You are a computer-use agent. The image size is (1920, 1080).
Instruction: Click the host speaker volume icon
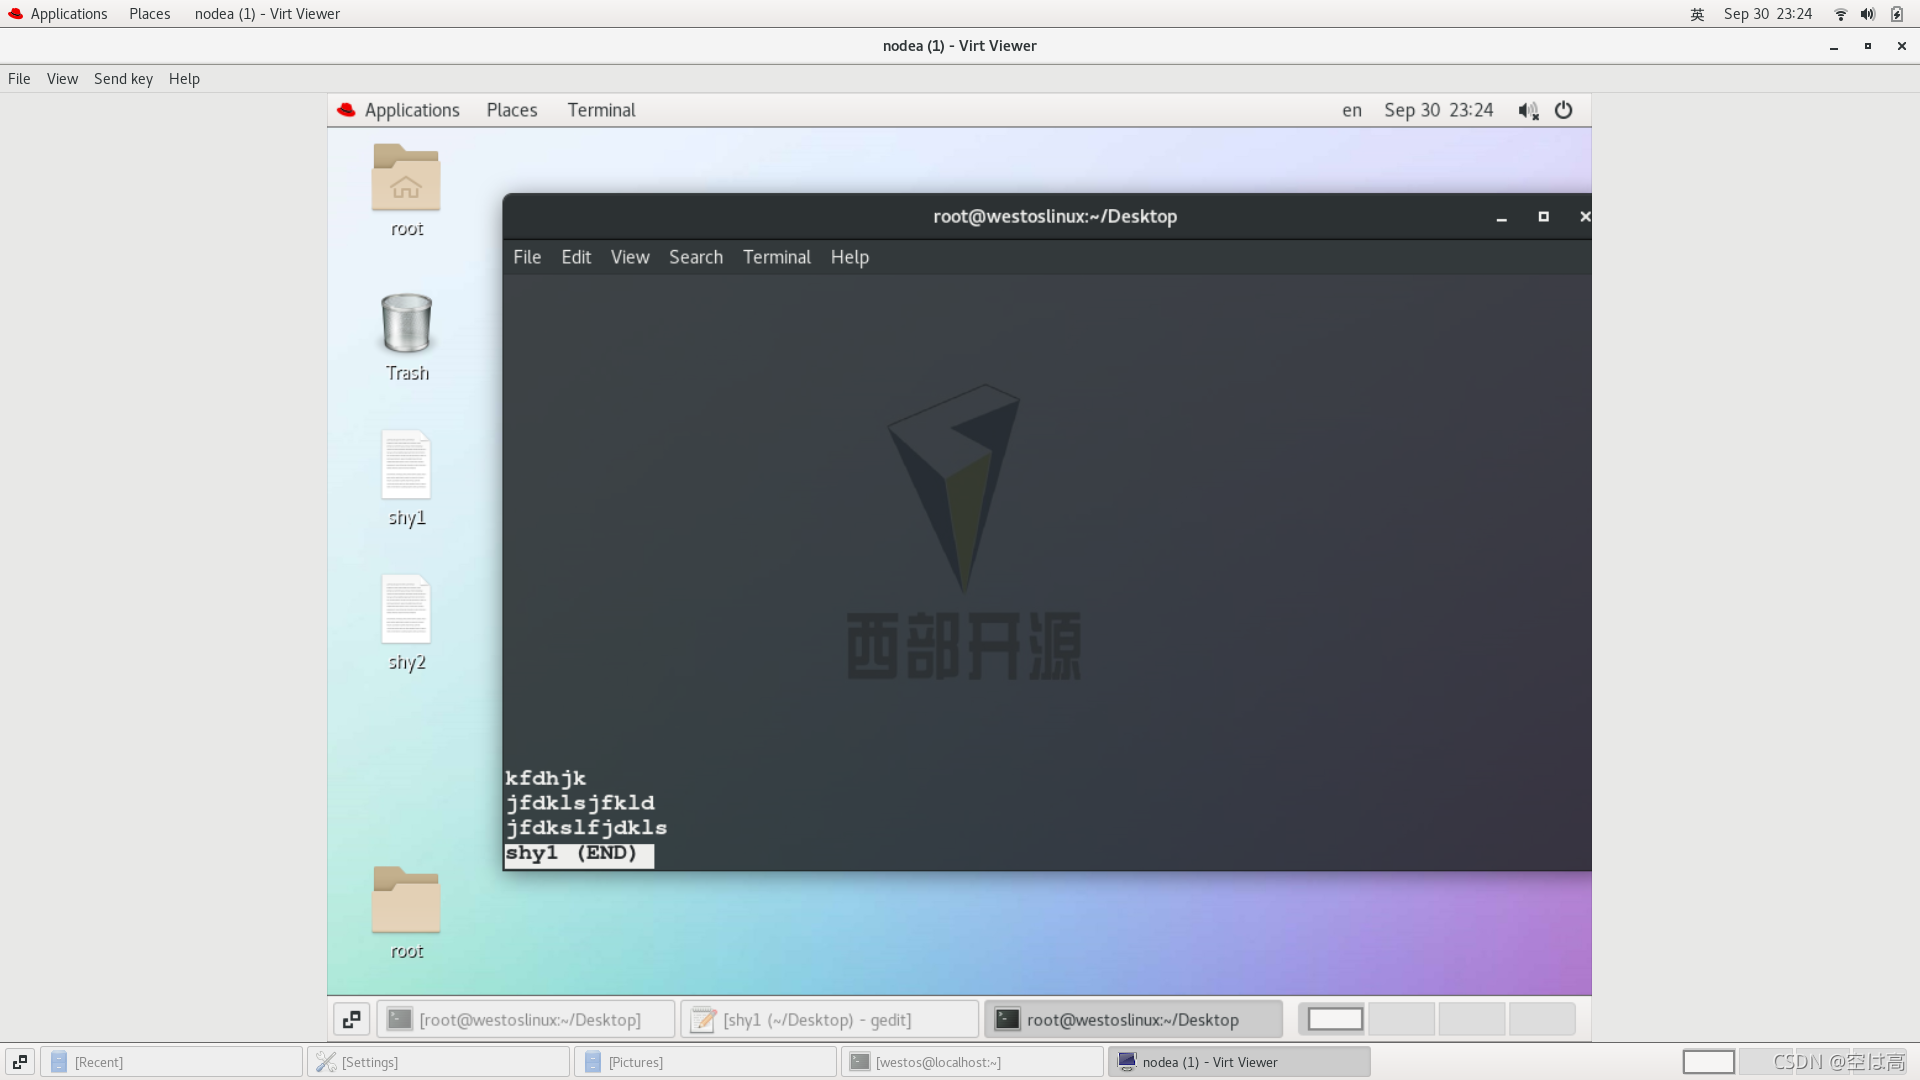click(1867, 14)
